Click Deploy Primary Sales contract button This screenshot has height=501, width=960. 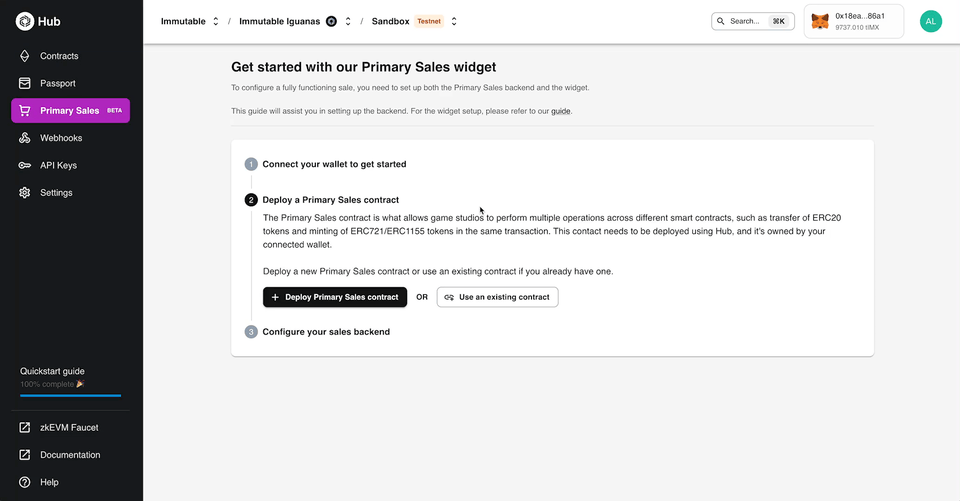(x=335, y=297)
